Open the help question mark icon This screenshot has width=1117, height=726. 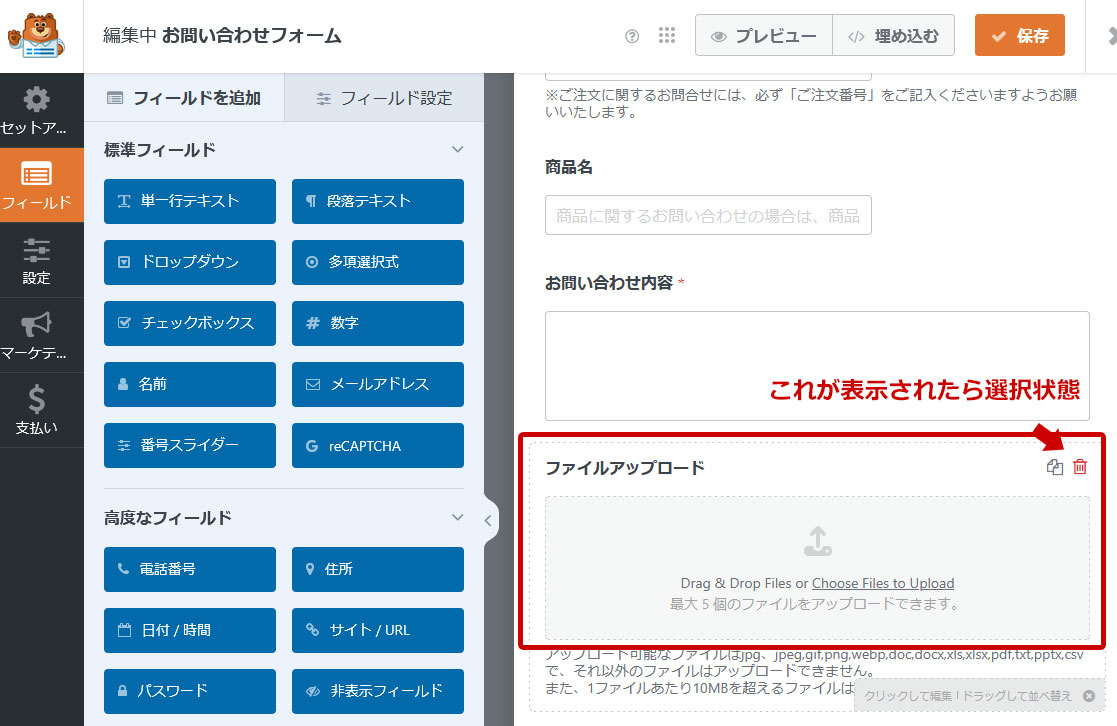click(632, 36)
